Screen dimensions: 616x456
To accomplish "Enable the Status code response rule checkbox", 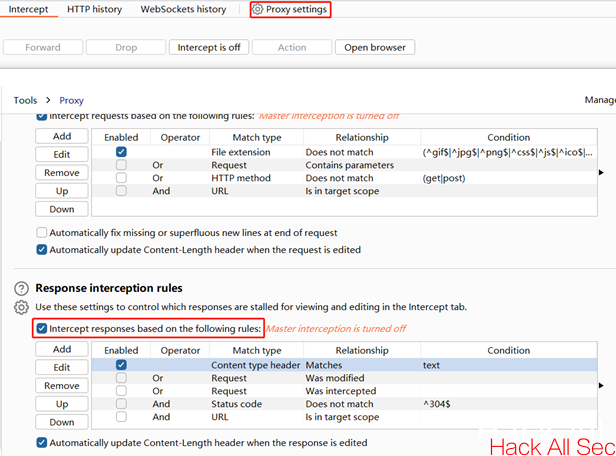I will point(121,403).
